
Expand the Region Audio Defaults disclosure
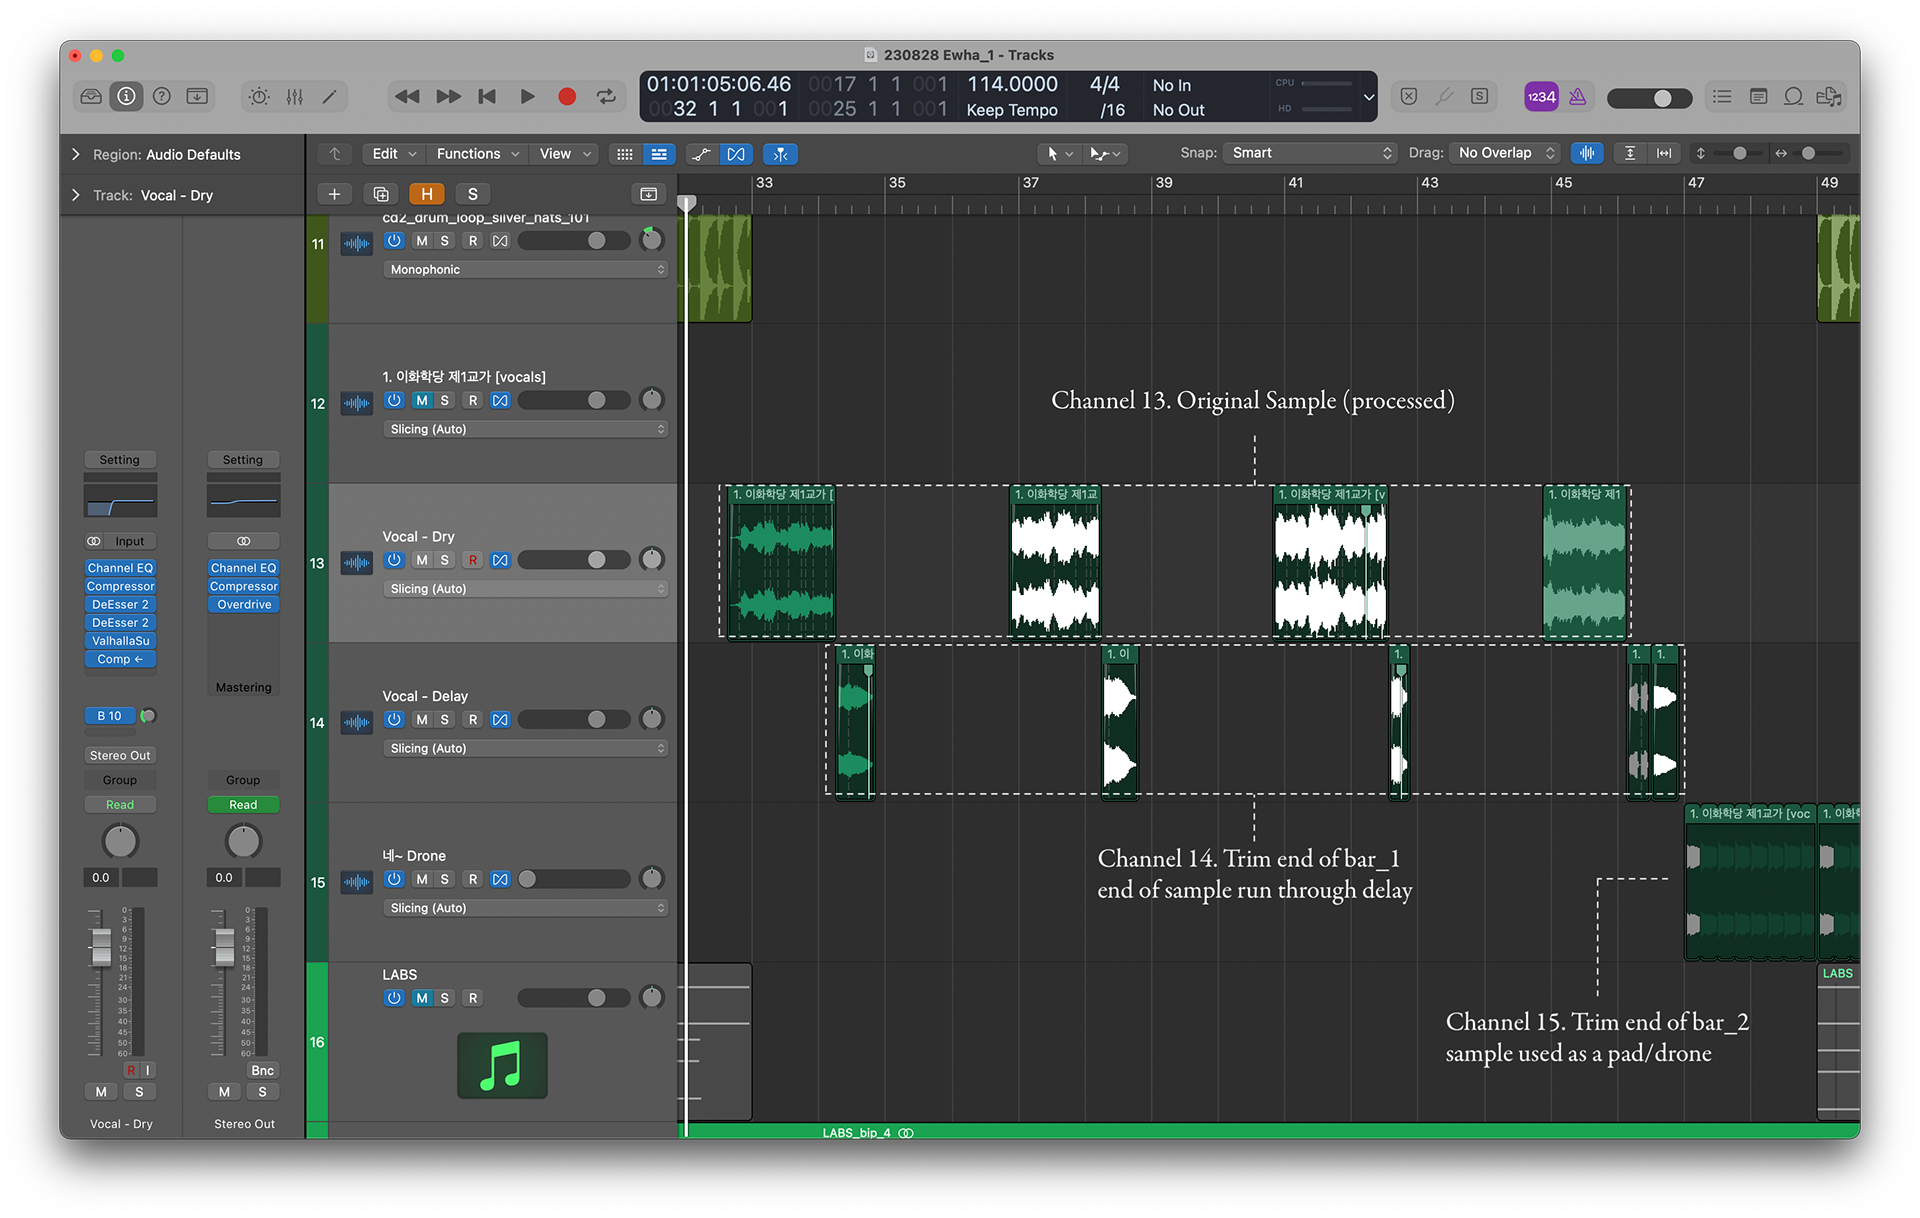[76, 155]
